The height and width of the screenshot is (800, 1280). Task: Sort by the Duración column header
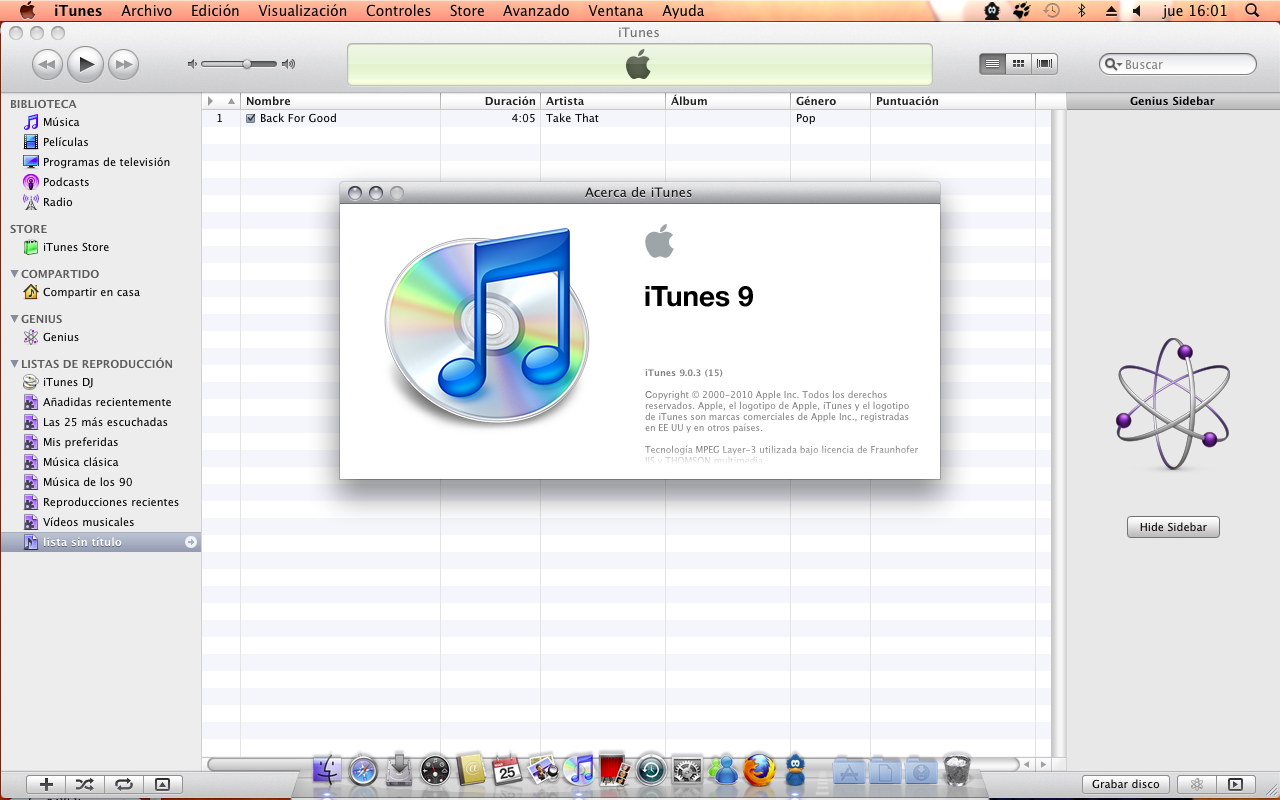[x=490, y=101]
